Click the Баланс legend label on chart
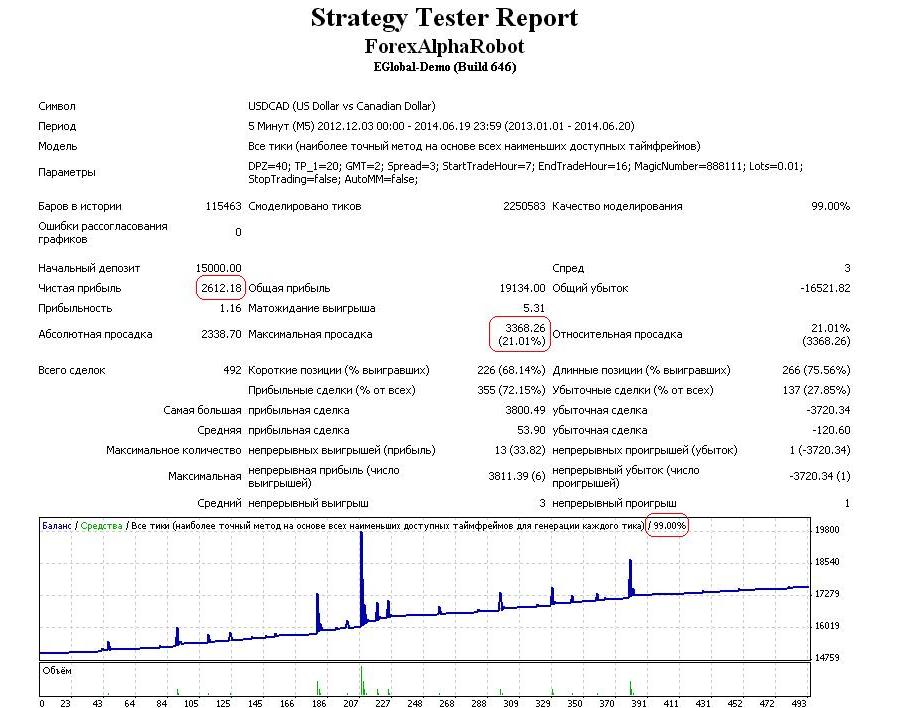The height and width of the screenshot is (708, 908). [x=57, y=526]
